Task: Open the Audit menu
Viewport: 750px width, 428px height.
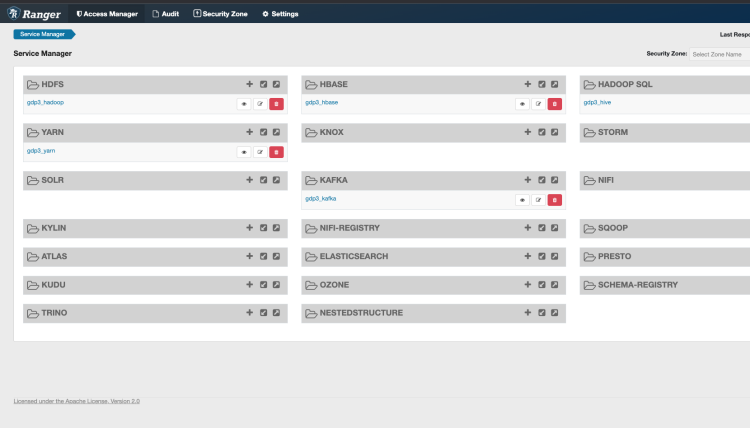Action: pos(165,14)
